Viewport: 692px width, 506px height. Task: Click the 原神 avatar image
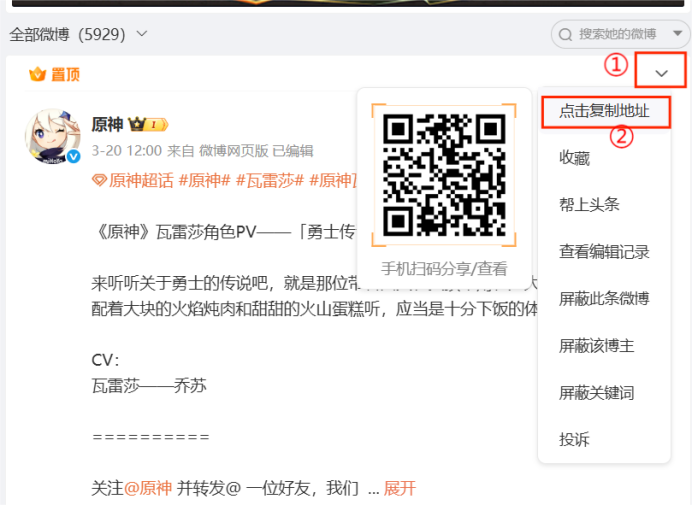click(53, 136)
